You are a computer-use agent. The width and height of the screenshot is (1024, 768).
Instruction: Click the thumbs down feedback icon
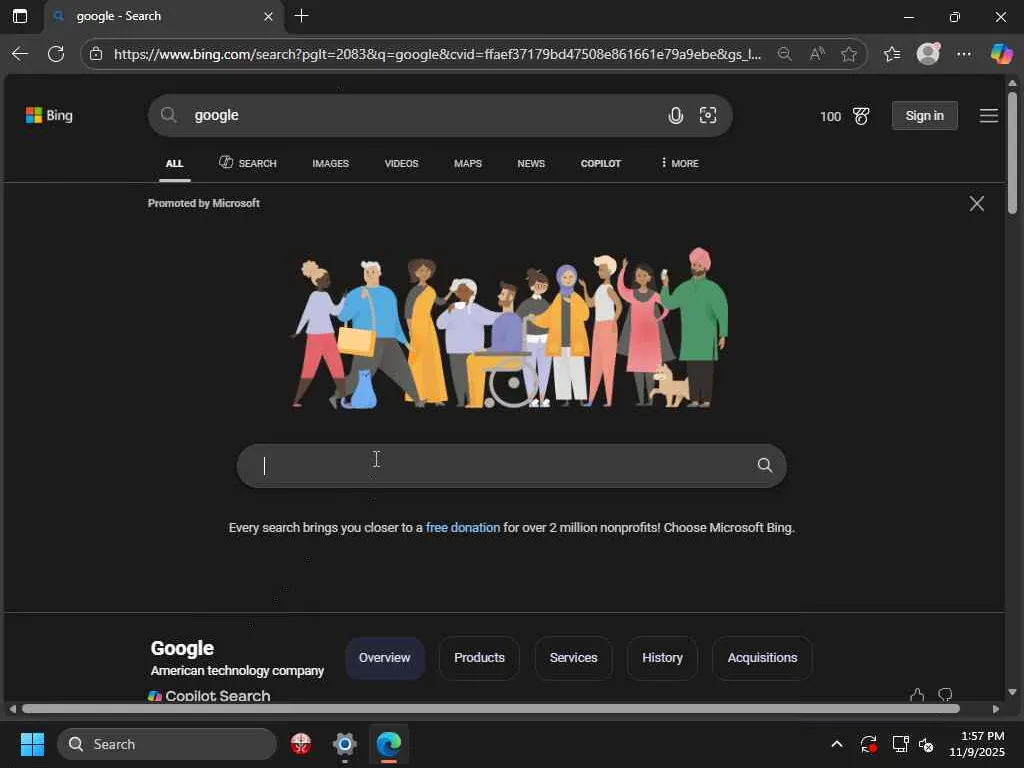(x=945, y=695)
